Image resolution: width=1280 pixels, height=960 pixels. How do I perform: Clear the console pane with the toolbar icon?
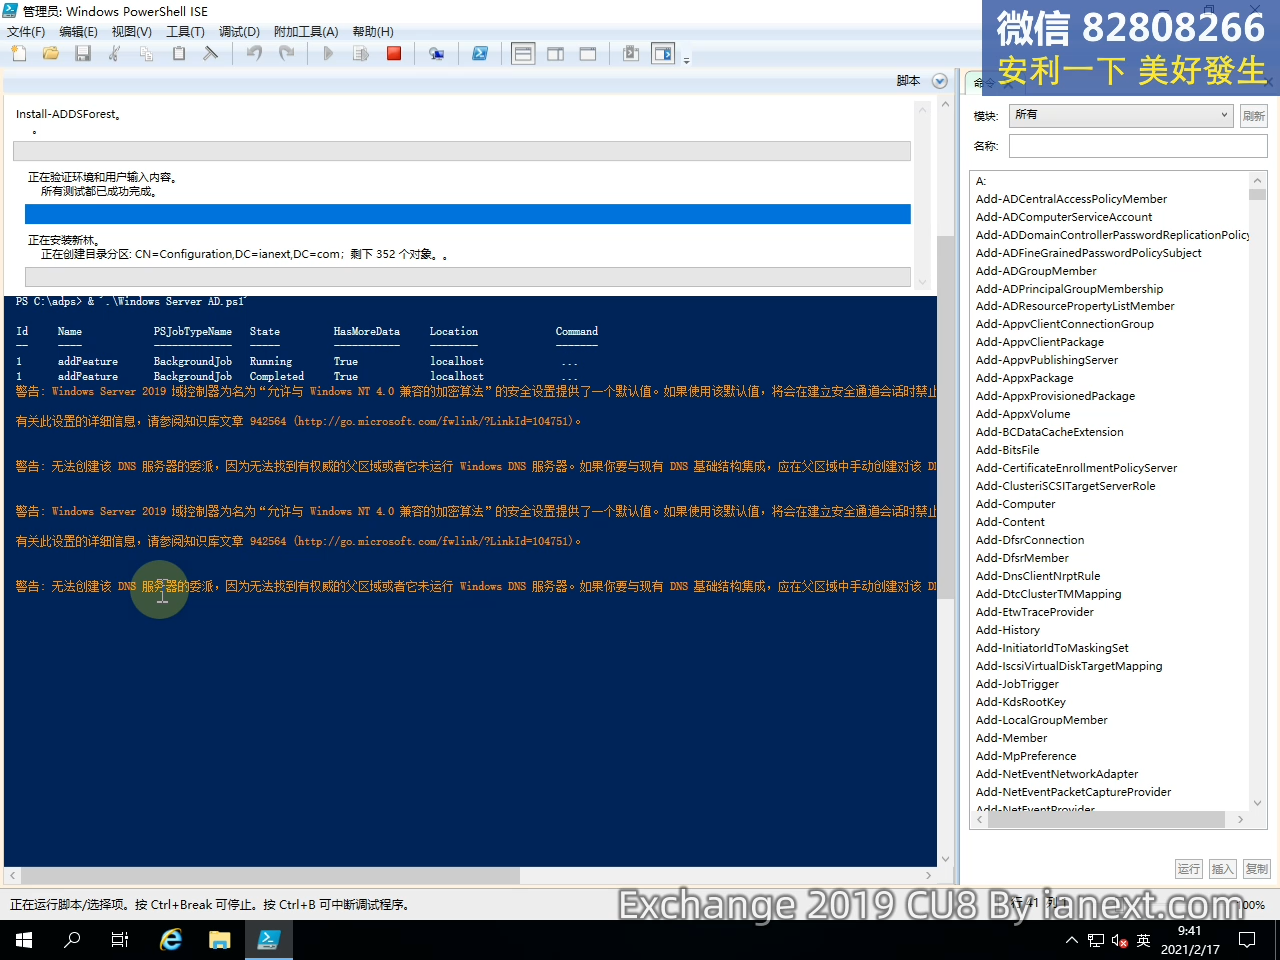click(x=210, y=54)
